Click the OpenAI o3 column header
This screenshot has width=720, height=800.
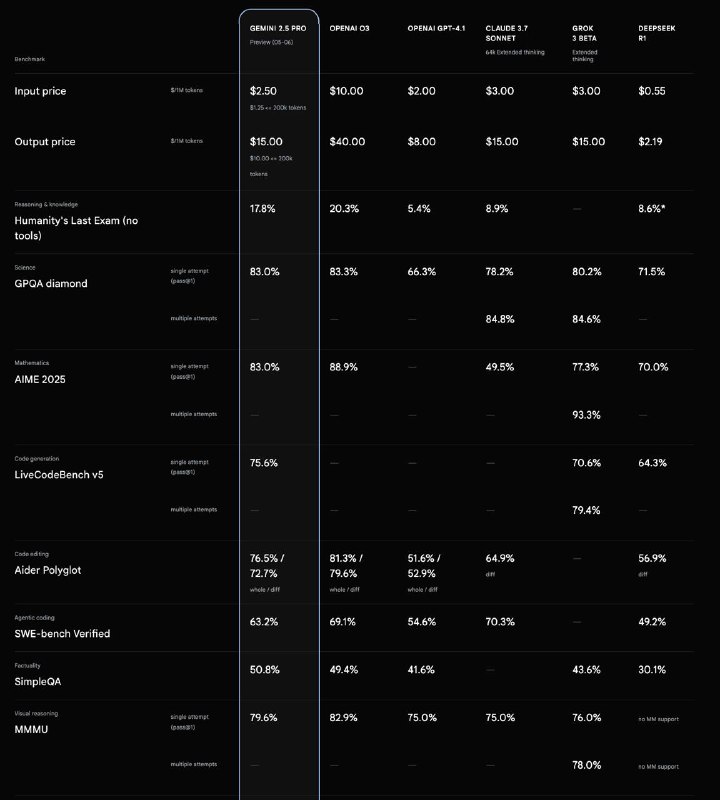click(x=349, y=29)
